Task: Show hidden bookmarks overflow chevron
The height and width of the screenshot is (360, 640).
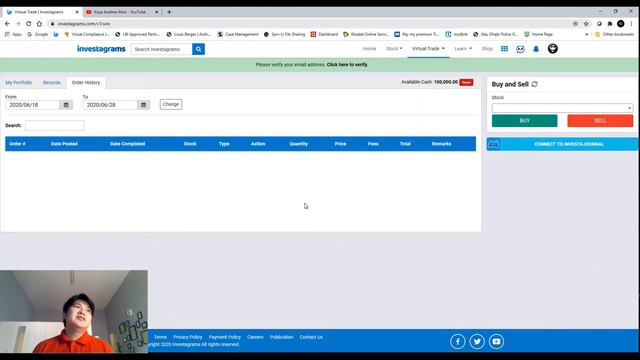Action: [587, 34]
